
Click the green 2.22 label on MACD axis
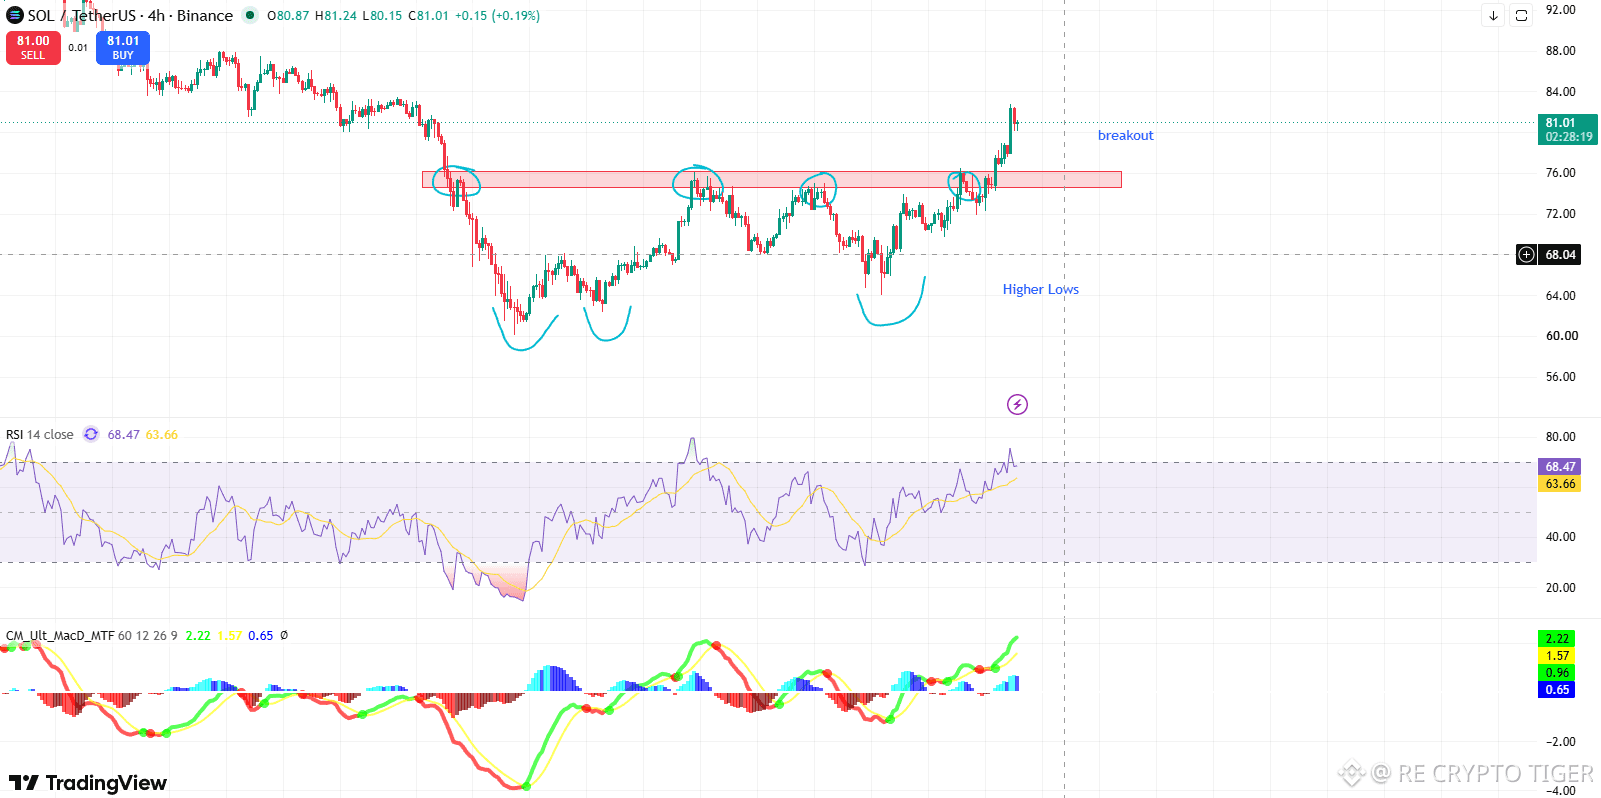(1557, 639)
